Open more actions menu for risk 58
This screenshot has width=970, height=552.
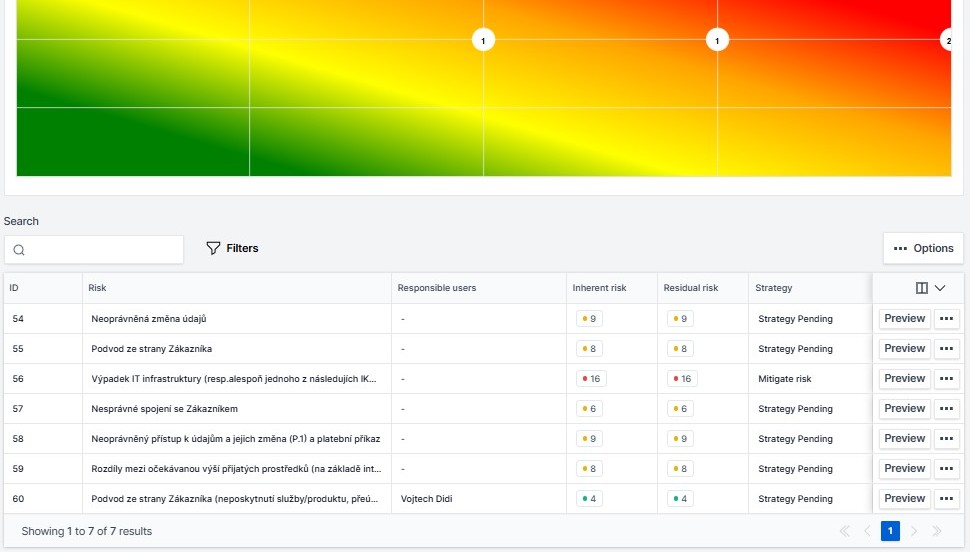point(946,439)
